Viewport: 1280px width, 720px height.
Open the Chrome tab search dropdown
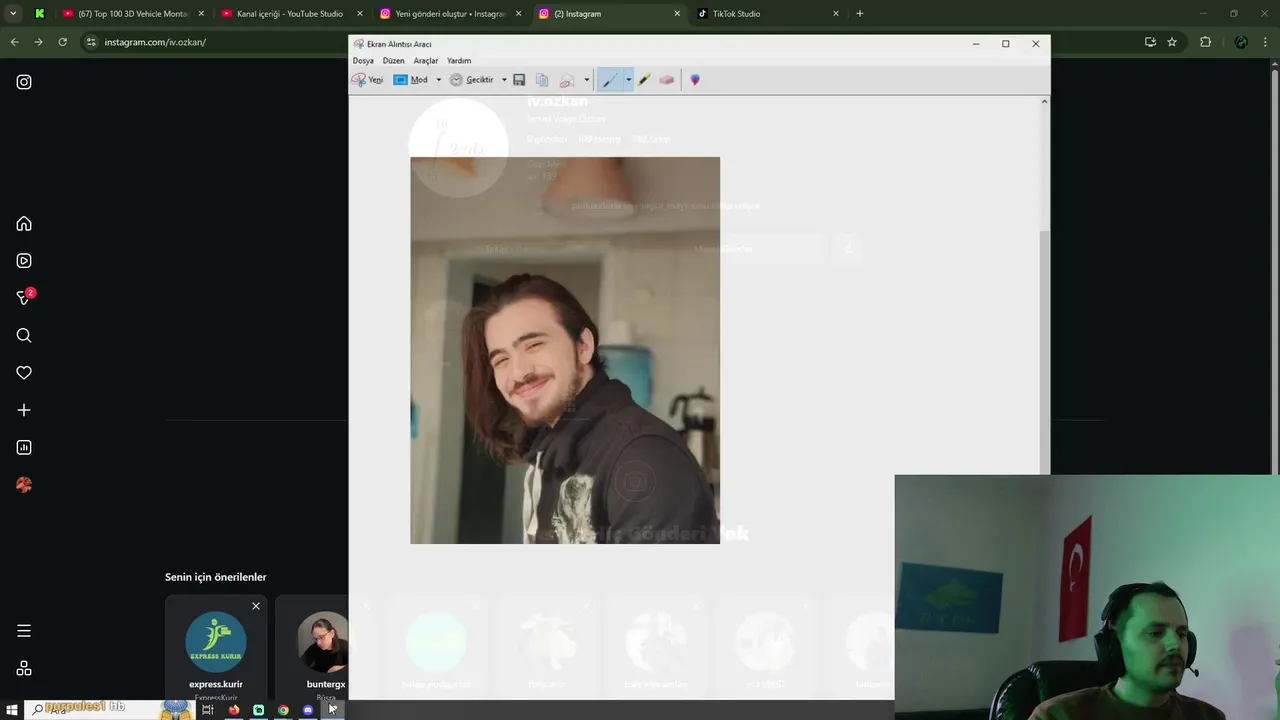pyautogui.click(x=13, y=14)
